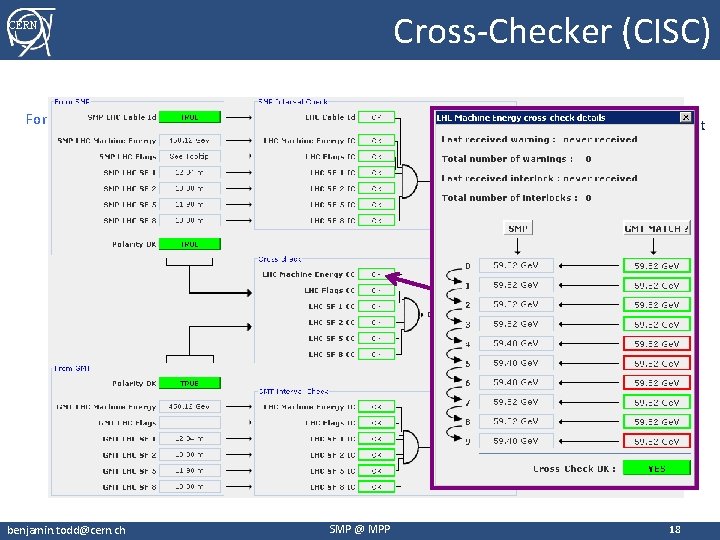Select the SMP energy field in row 0
The width and height of the screenshot is (720, 540).
pos(516,265)
